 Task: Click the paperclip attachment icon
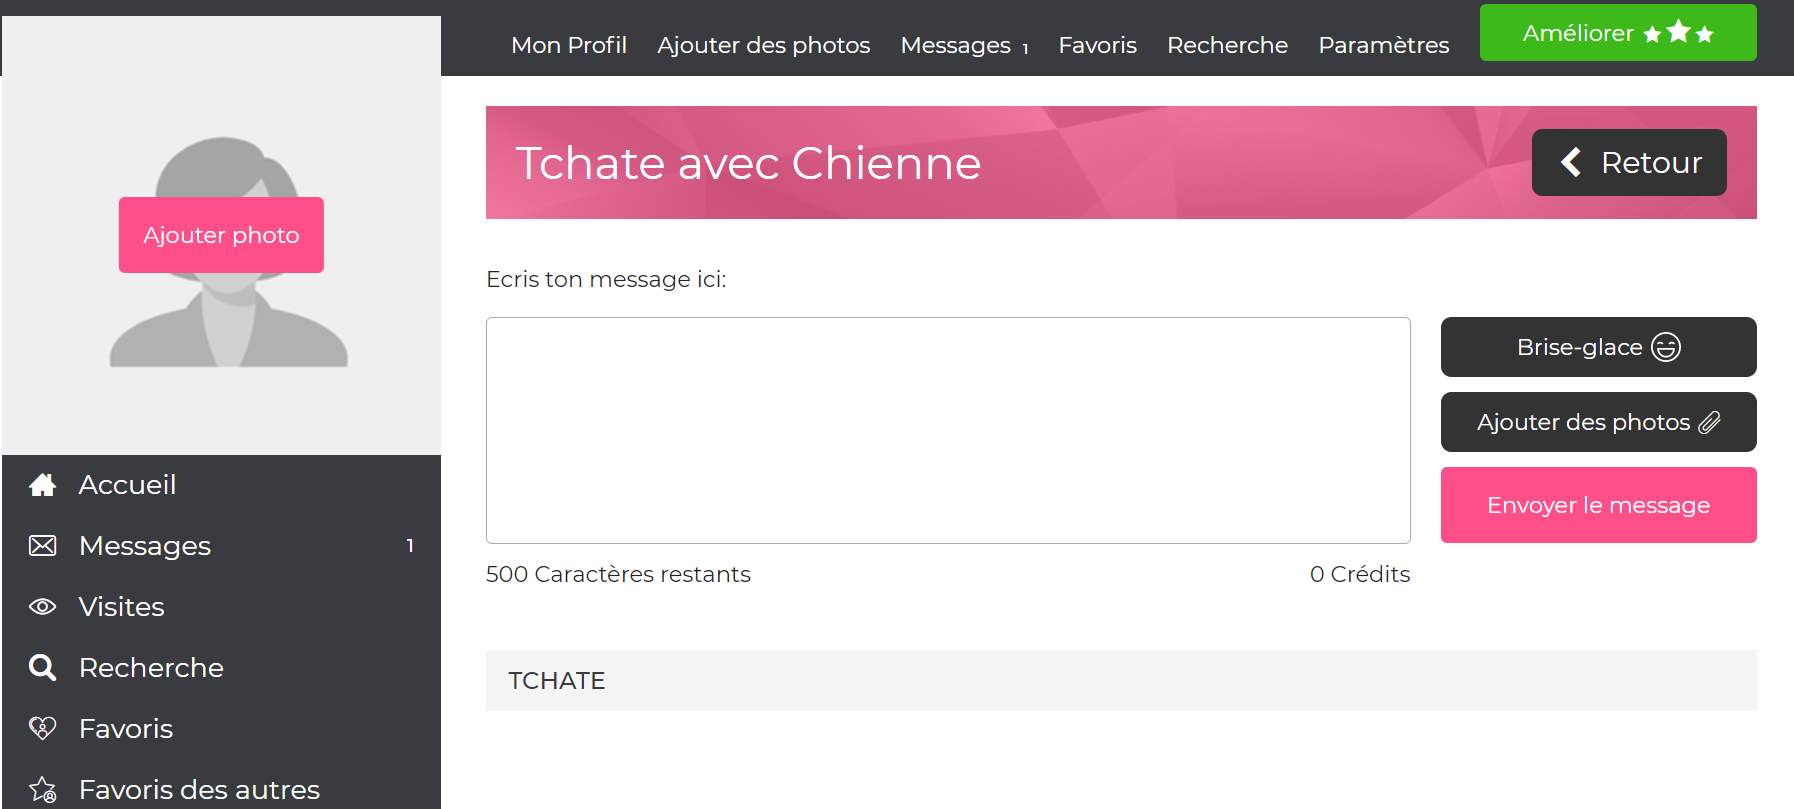pos(1710,422)
